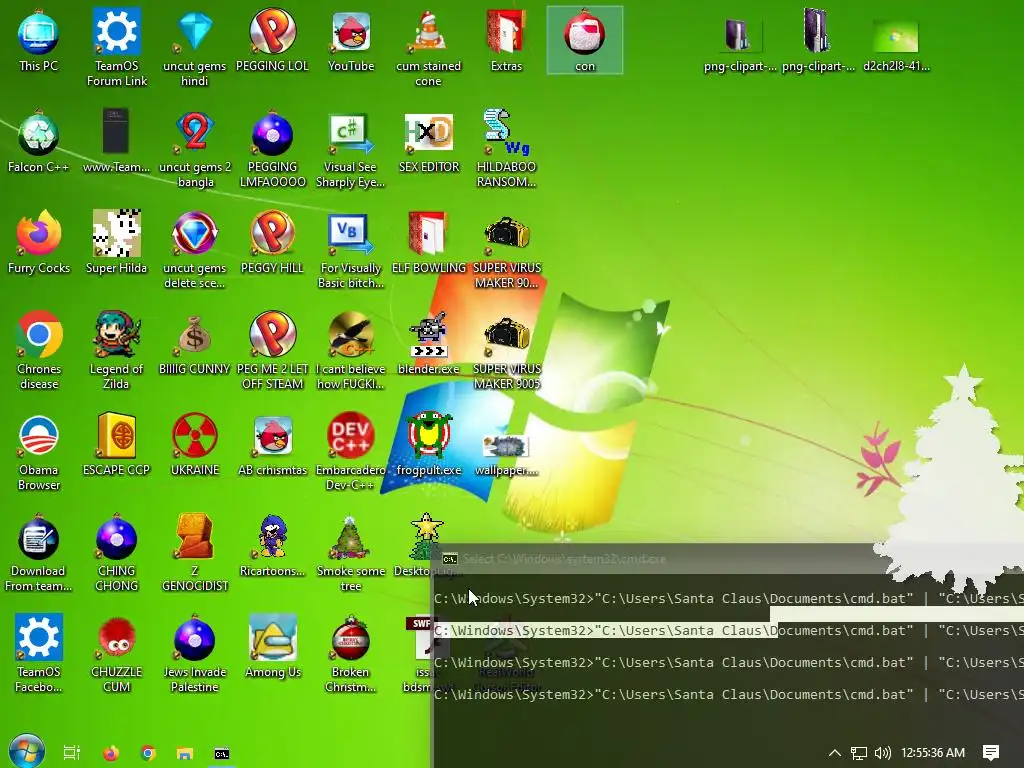Open the network tray icon
The image size is (1024, 768).
tap(859, 753)
